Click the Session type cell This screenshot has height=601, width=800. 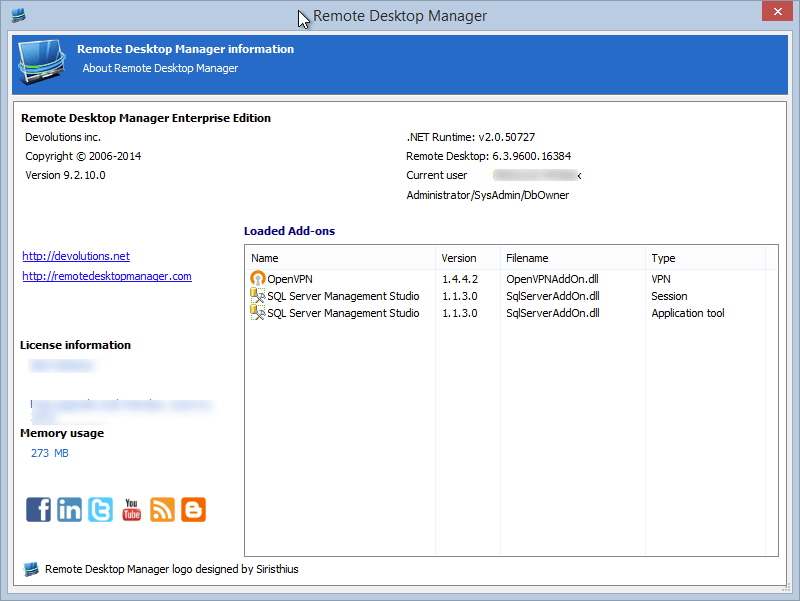pos(669,296)
